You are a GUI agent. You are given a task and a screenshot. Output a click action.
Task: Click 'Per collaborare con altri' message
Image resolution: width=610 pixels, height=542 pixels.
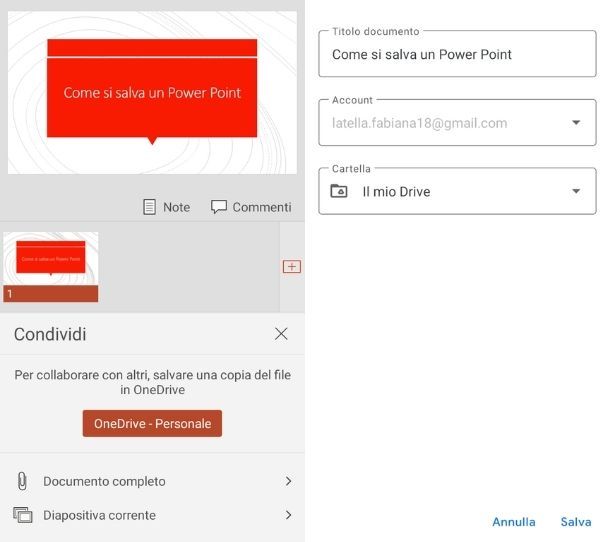click(152, 382)
